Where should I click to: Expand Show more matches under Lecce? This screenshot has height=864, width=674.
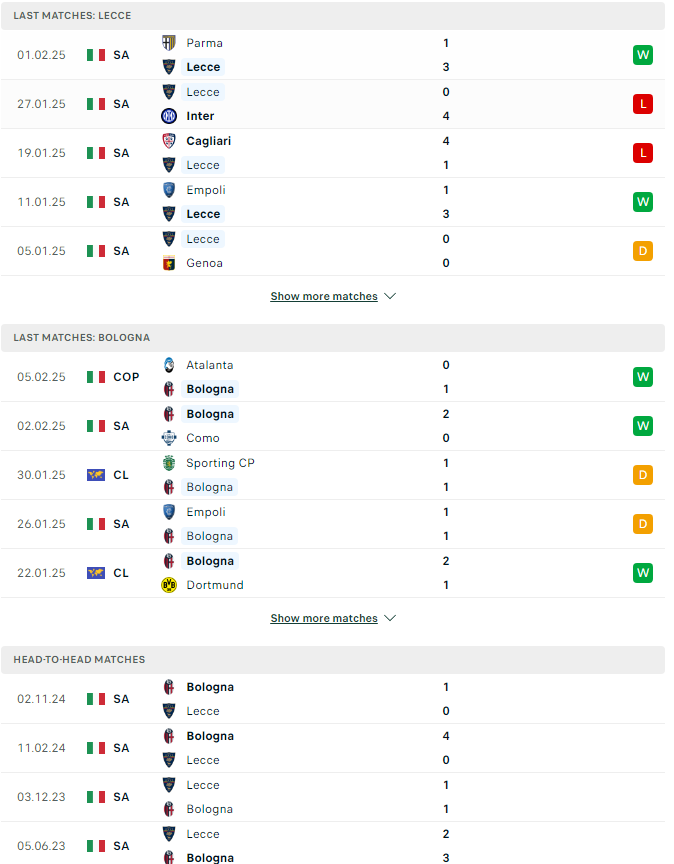(x=324, y=296)
